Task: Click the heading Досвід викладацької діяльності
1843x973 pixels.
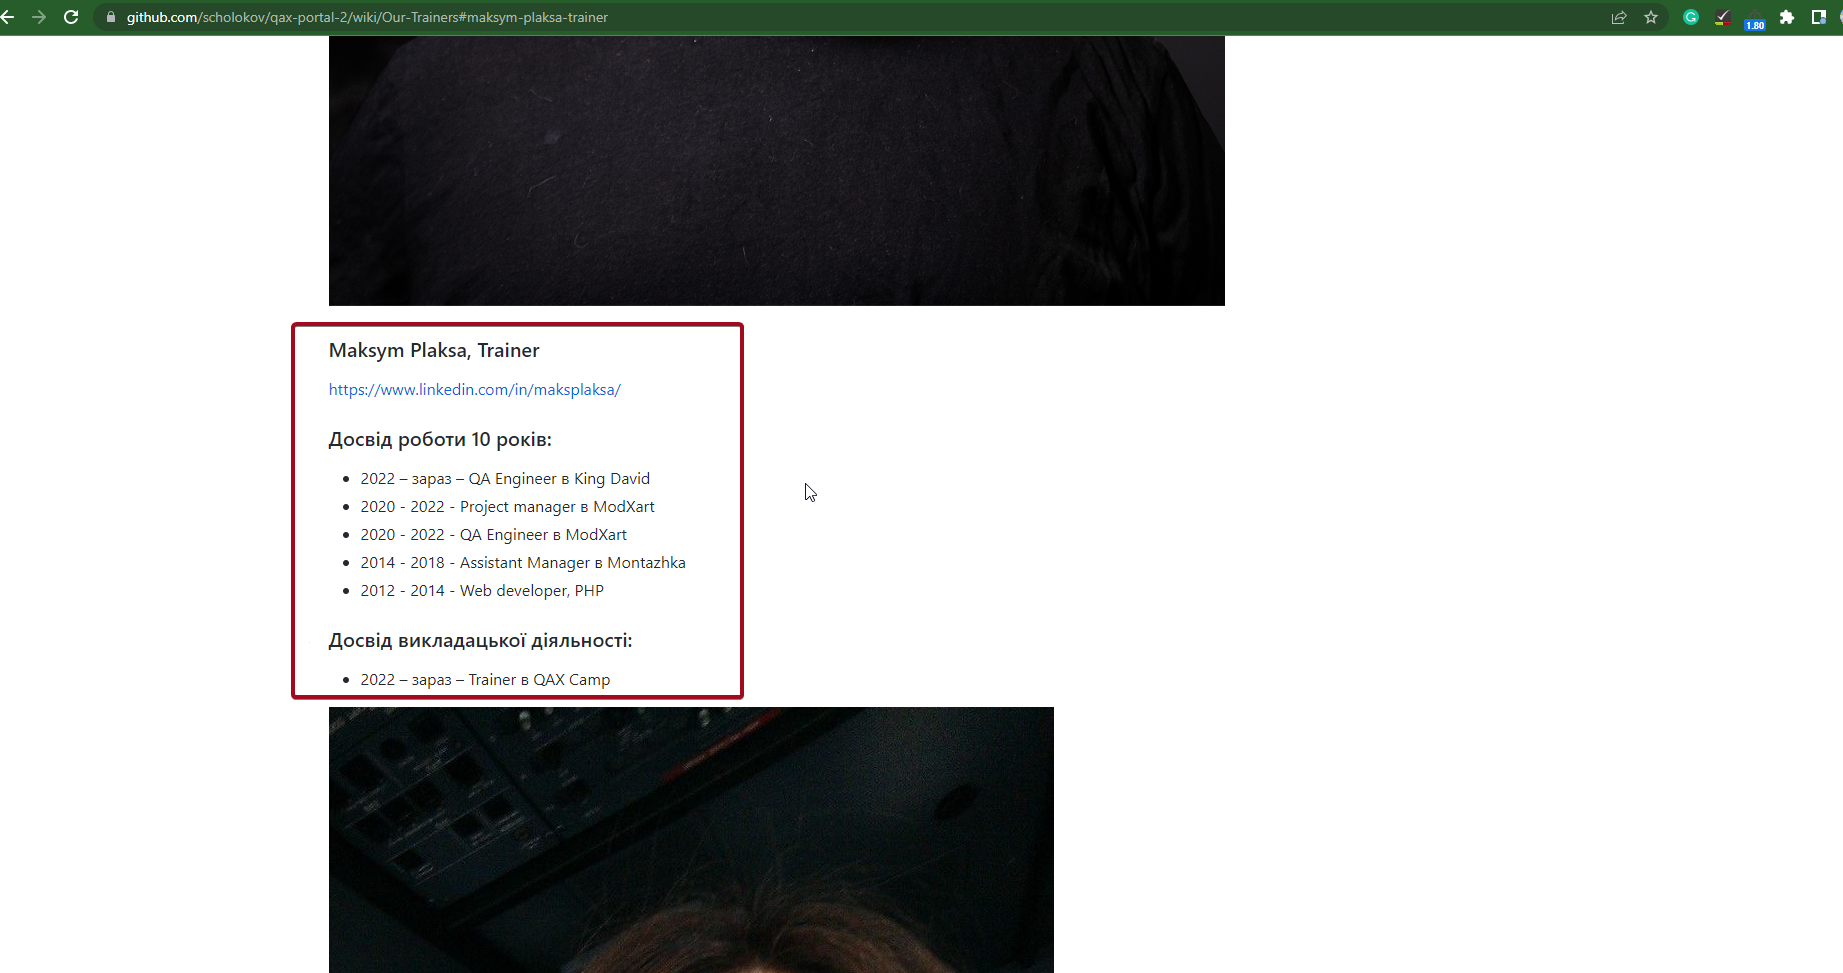Action: 480,640
